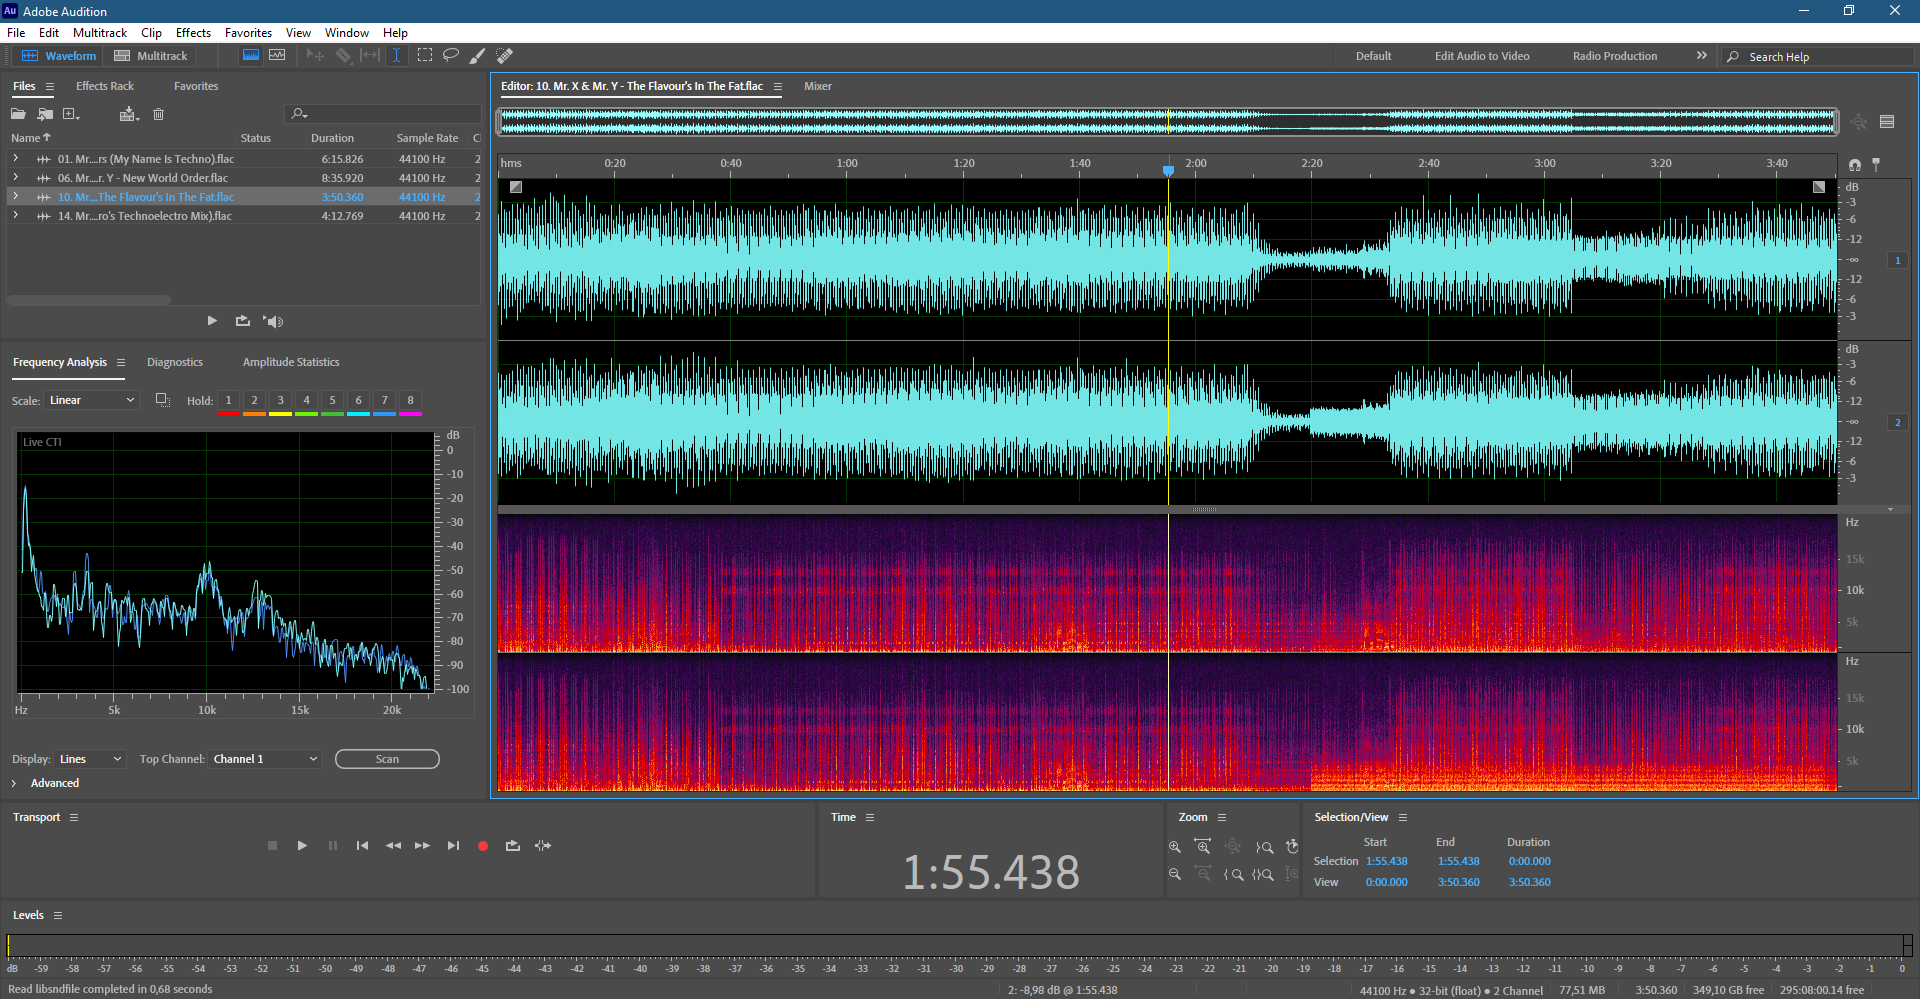Select the Spot Healing Brush tool
This screenshot has height=999, width=1920.
point(505,56)
